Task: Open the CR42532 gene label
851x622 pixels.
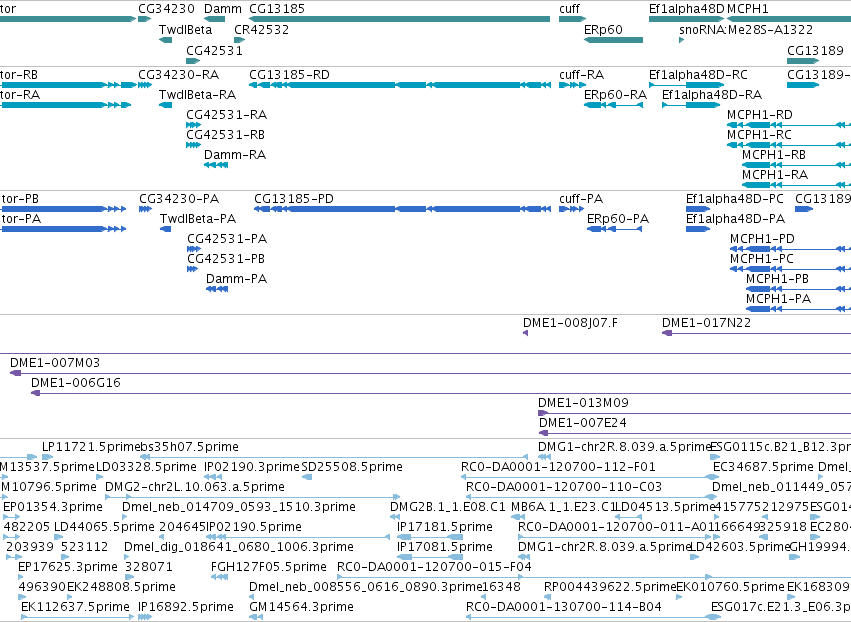Action: (262, 29)
